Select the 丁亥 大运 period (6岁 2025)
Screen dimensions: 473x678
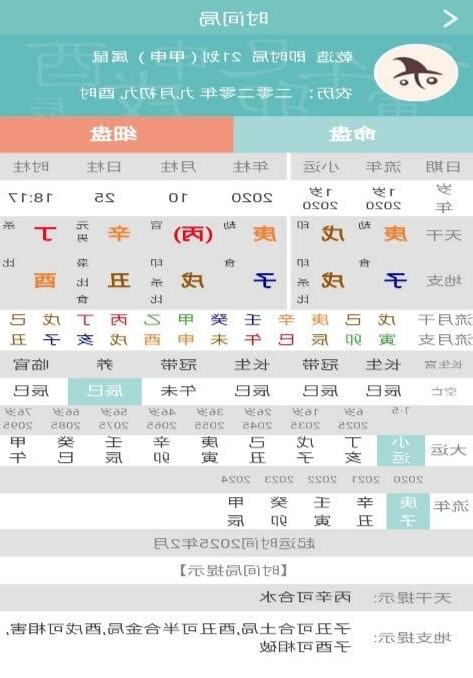[353, 450]
